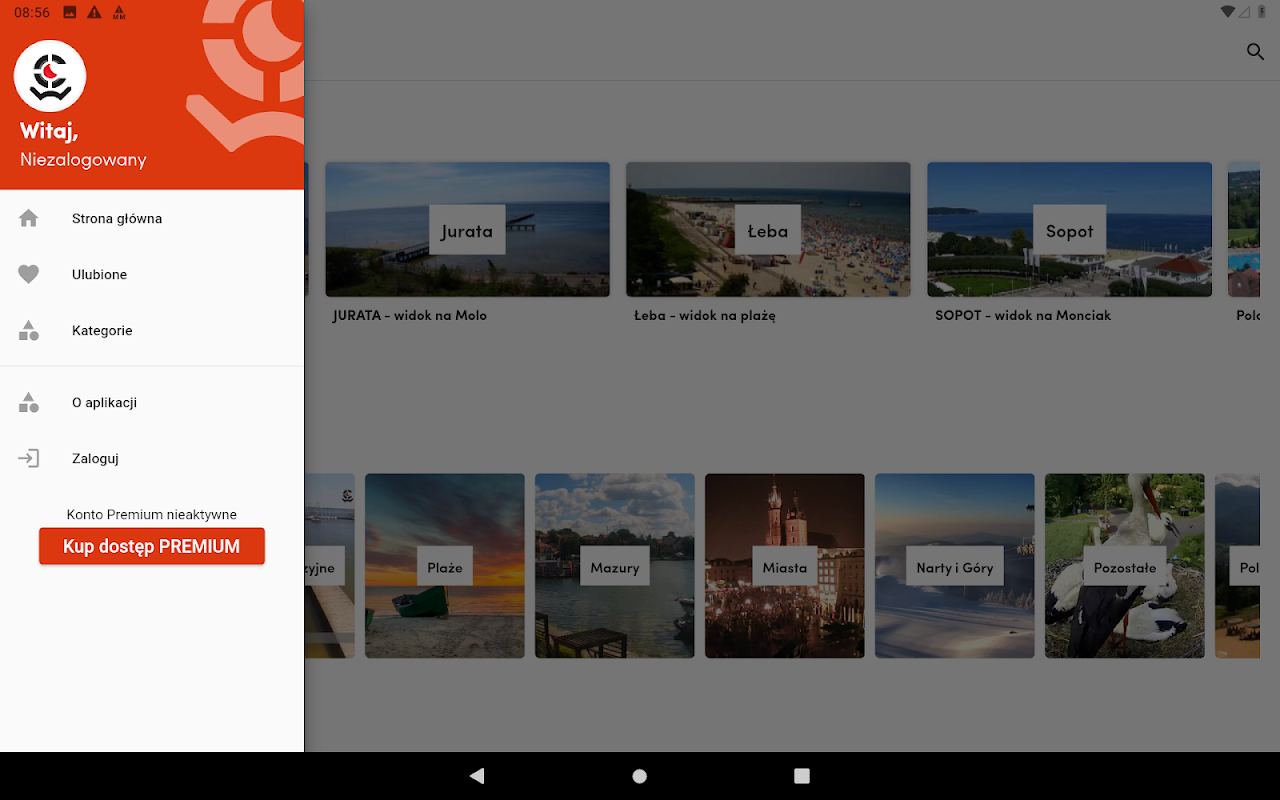Tap the Niezalogowany user label
Image resolution: width=1280 pixels, height=800 pixels.
tap(83, 160)
